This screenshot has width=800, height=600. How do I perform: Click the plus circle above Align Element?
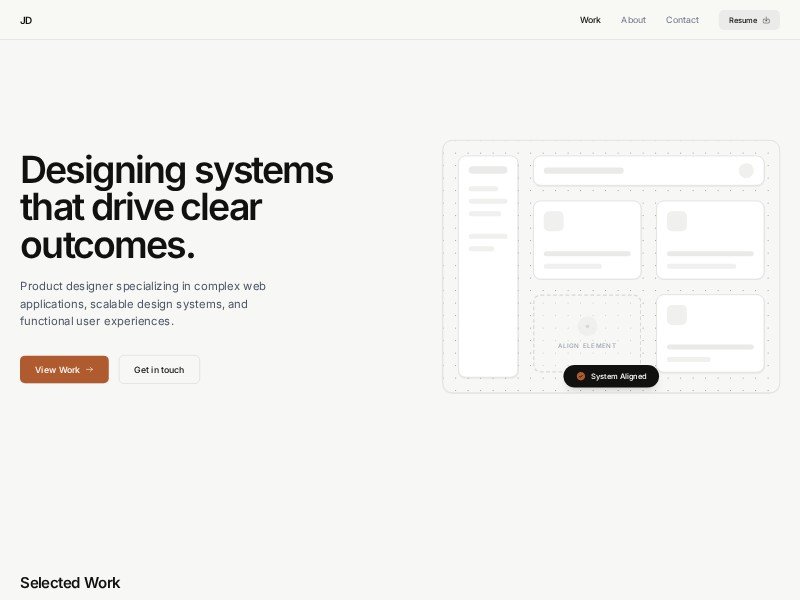point(587,326)
